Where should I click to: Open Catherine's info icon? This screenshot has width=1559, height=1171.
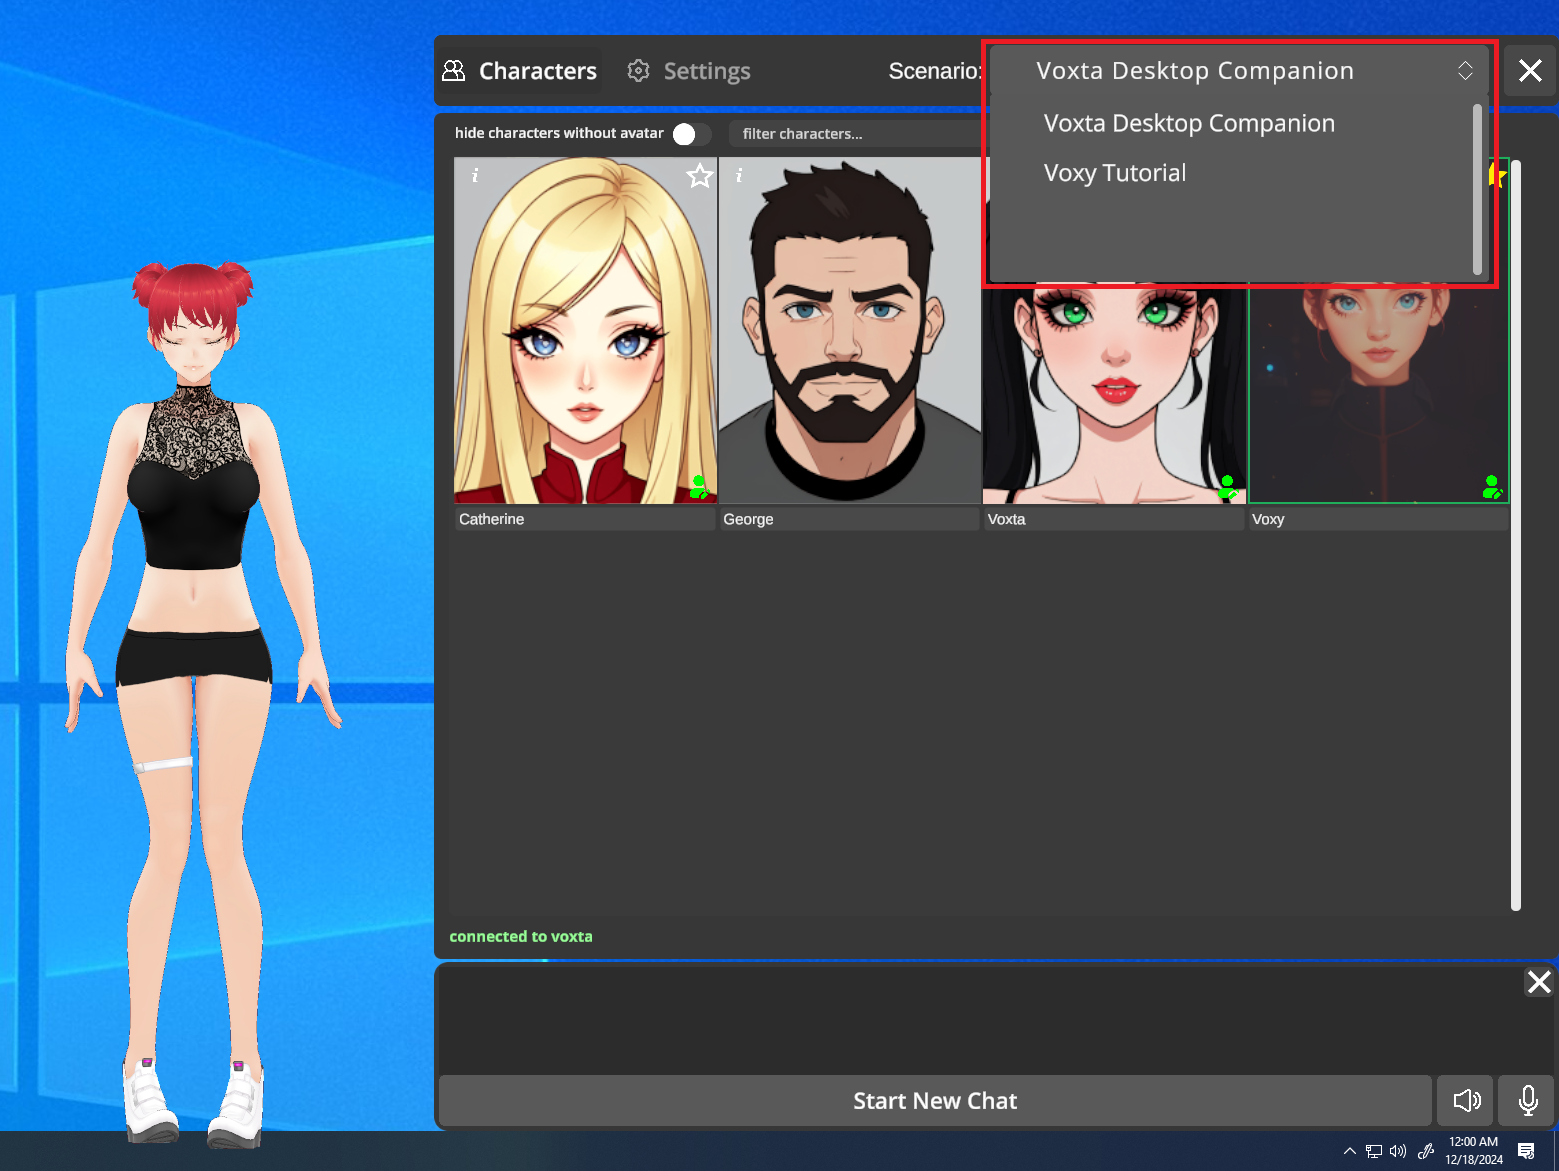coord(475,176)
